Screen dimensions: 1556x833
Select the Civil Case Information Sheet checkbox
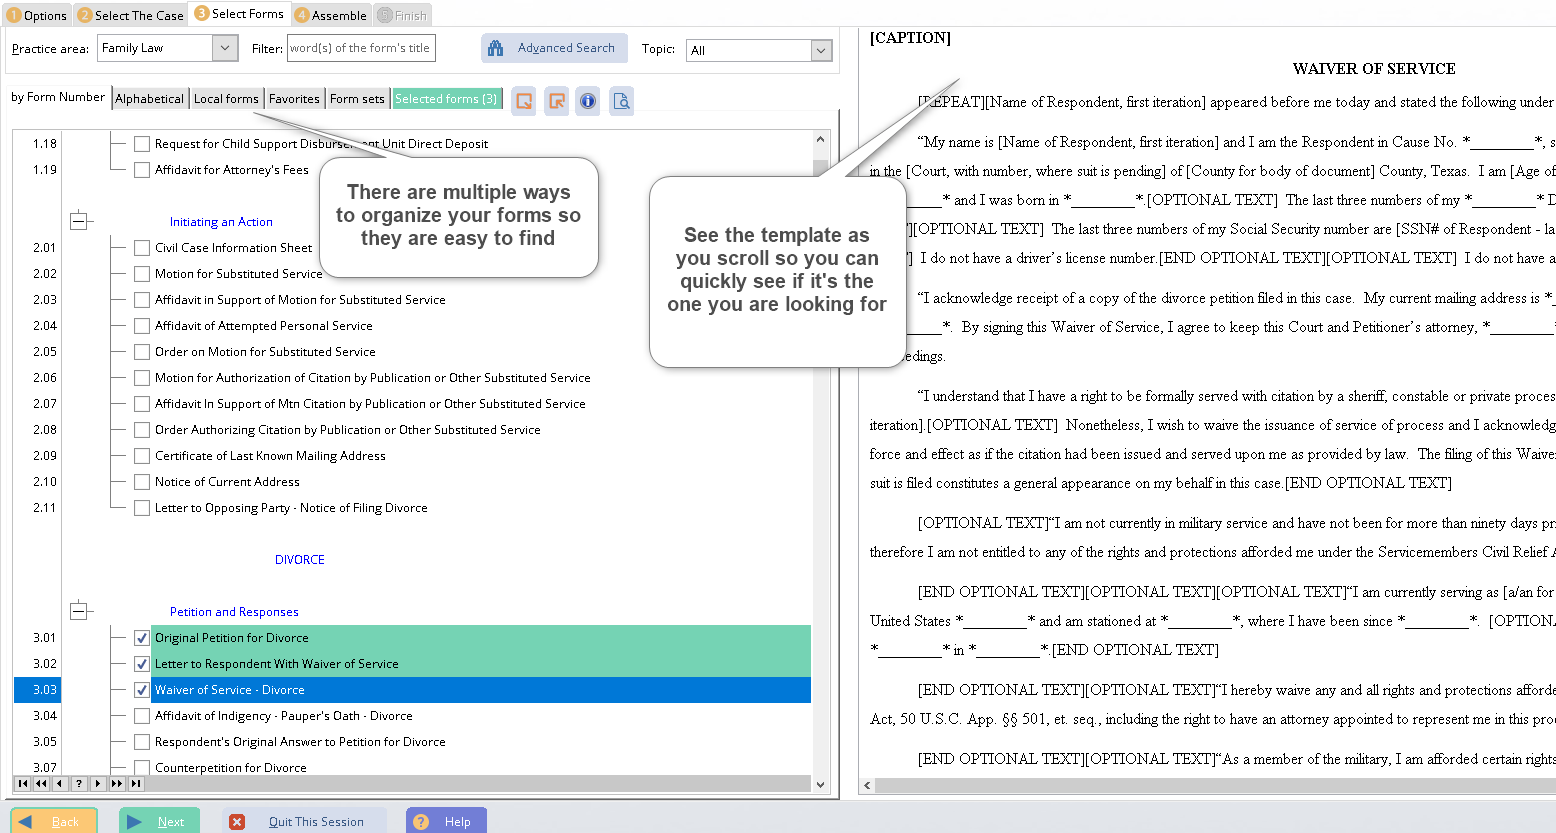point(142,247)
